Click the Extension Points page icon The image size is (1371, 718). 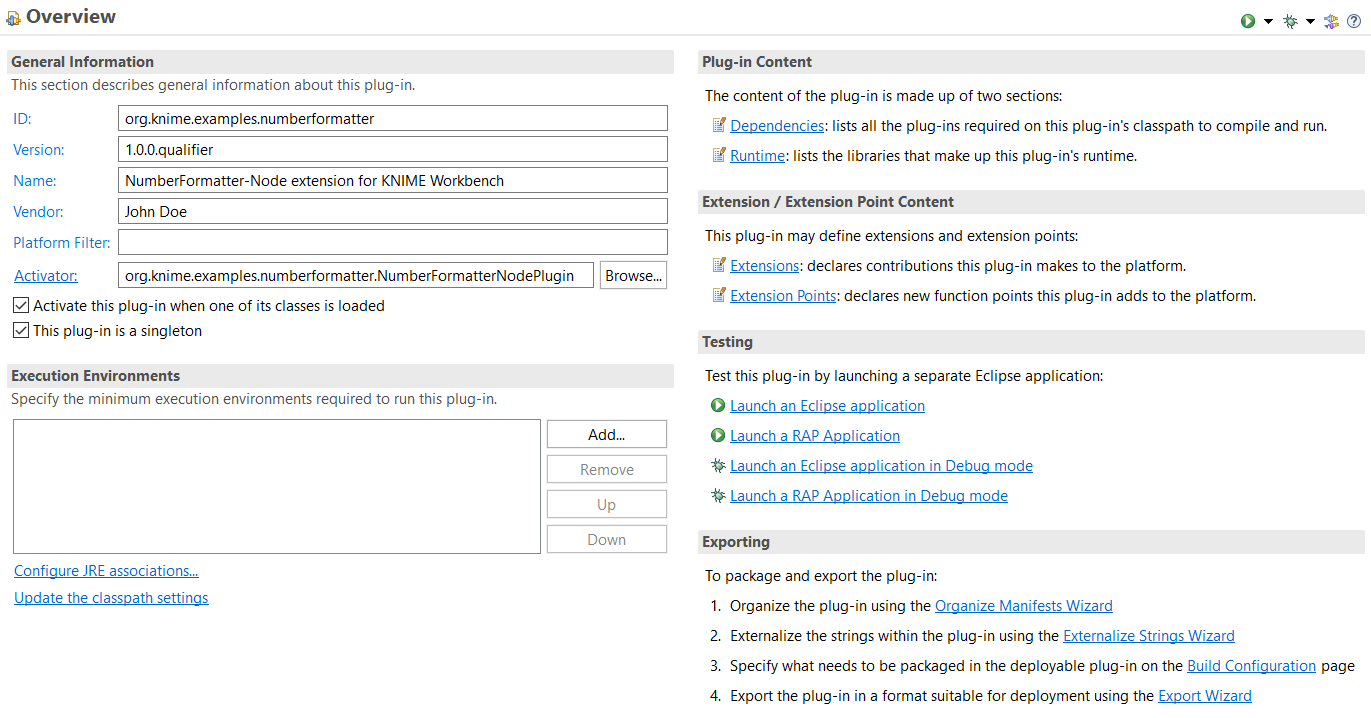(719, 296)
